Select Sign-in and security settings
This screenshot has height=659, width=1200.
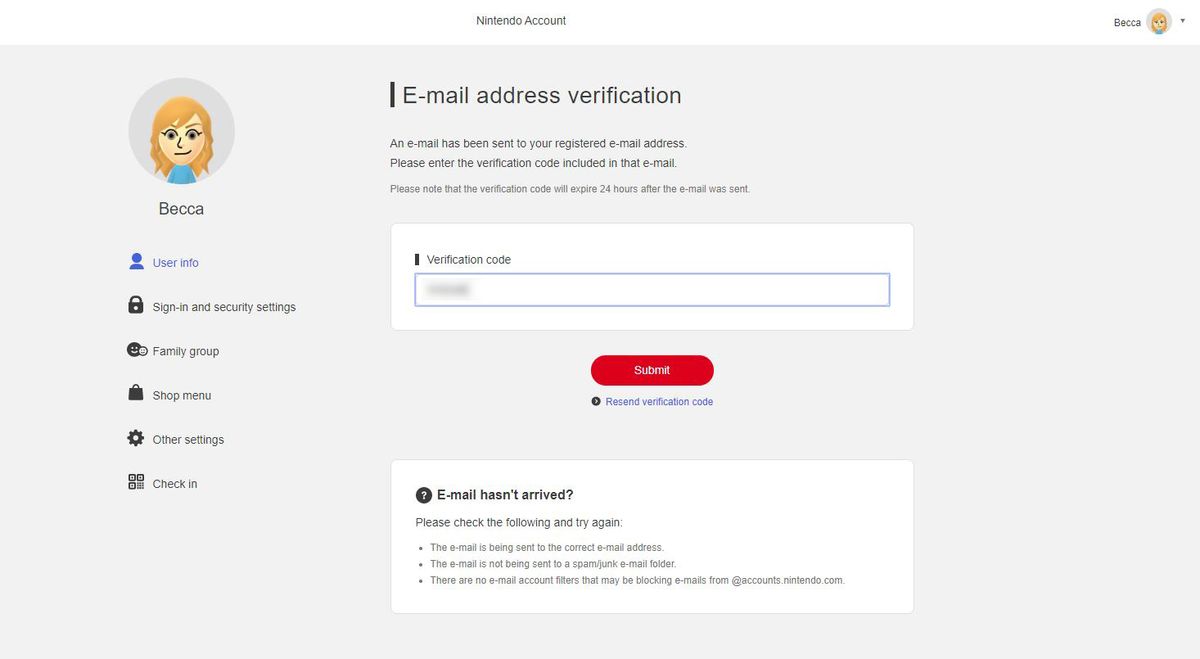pos(224,306)
